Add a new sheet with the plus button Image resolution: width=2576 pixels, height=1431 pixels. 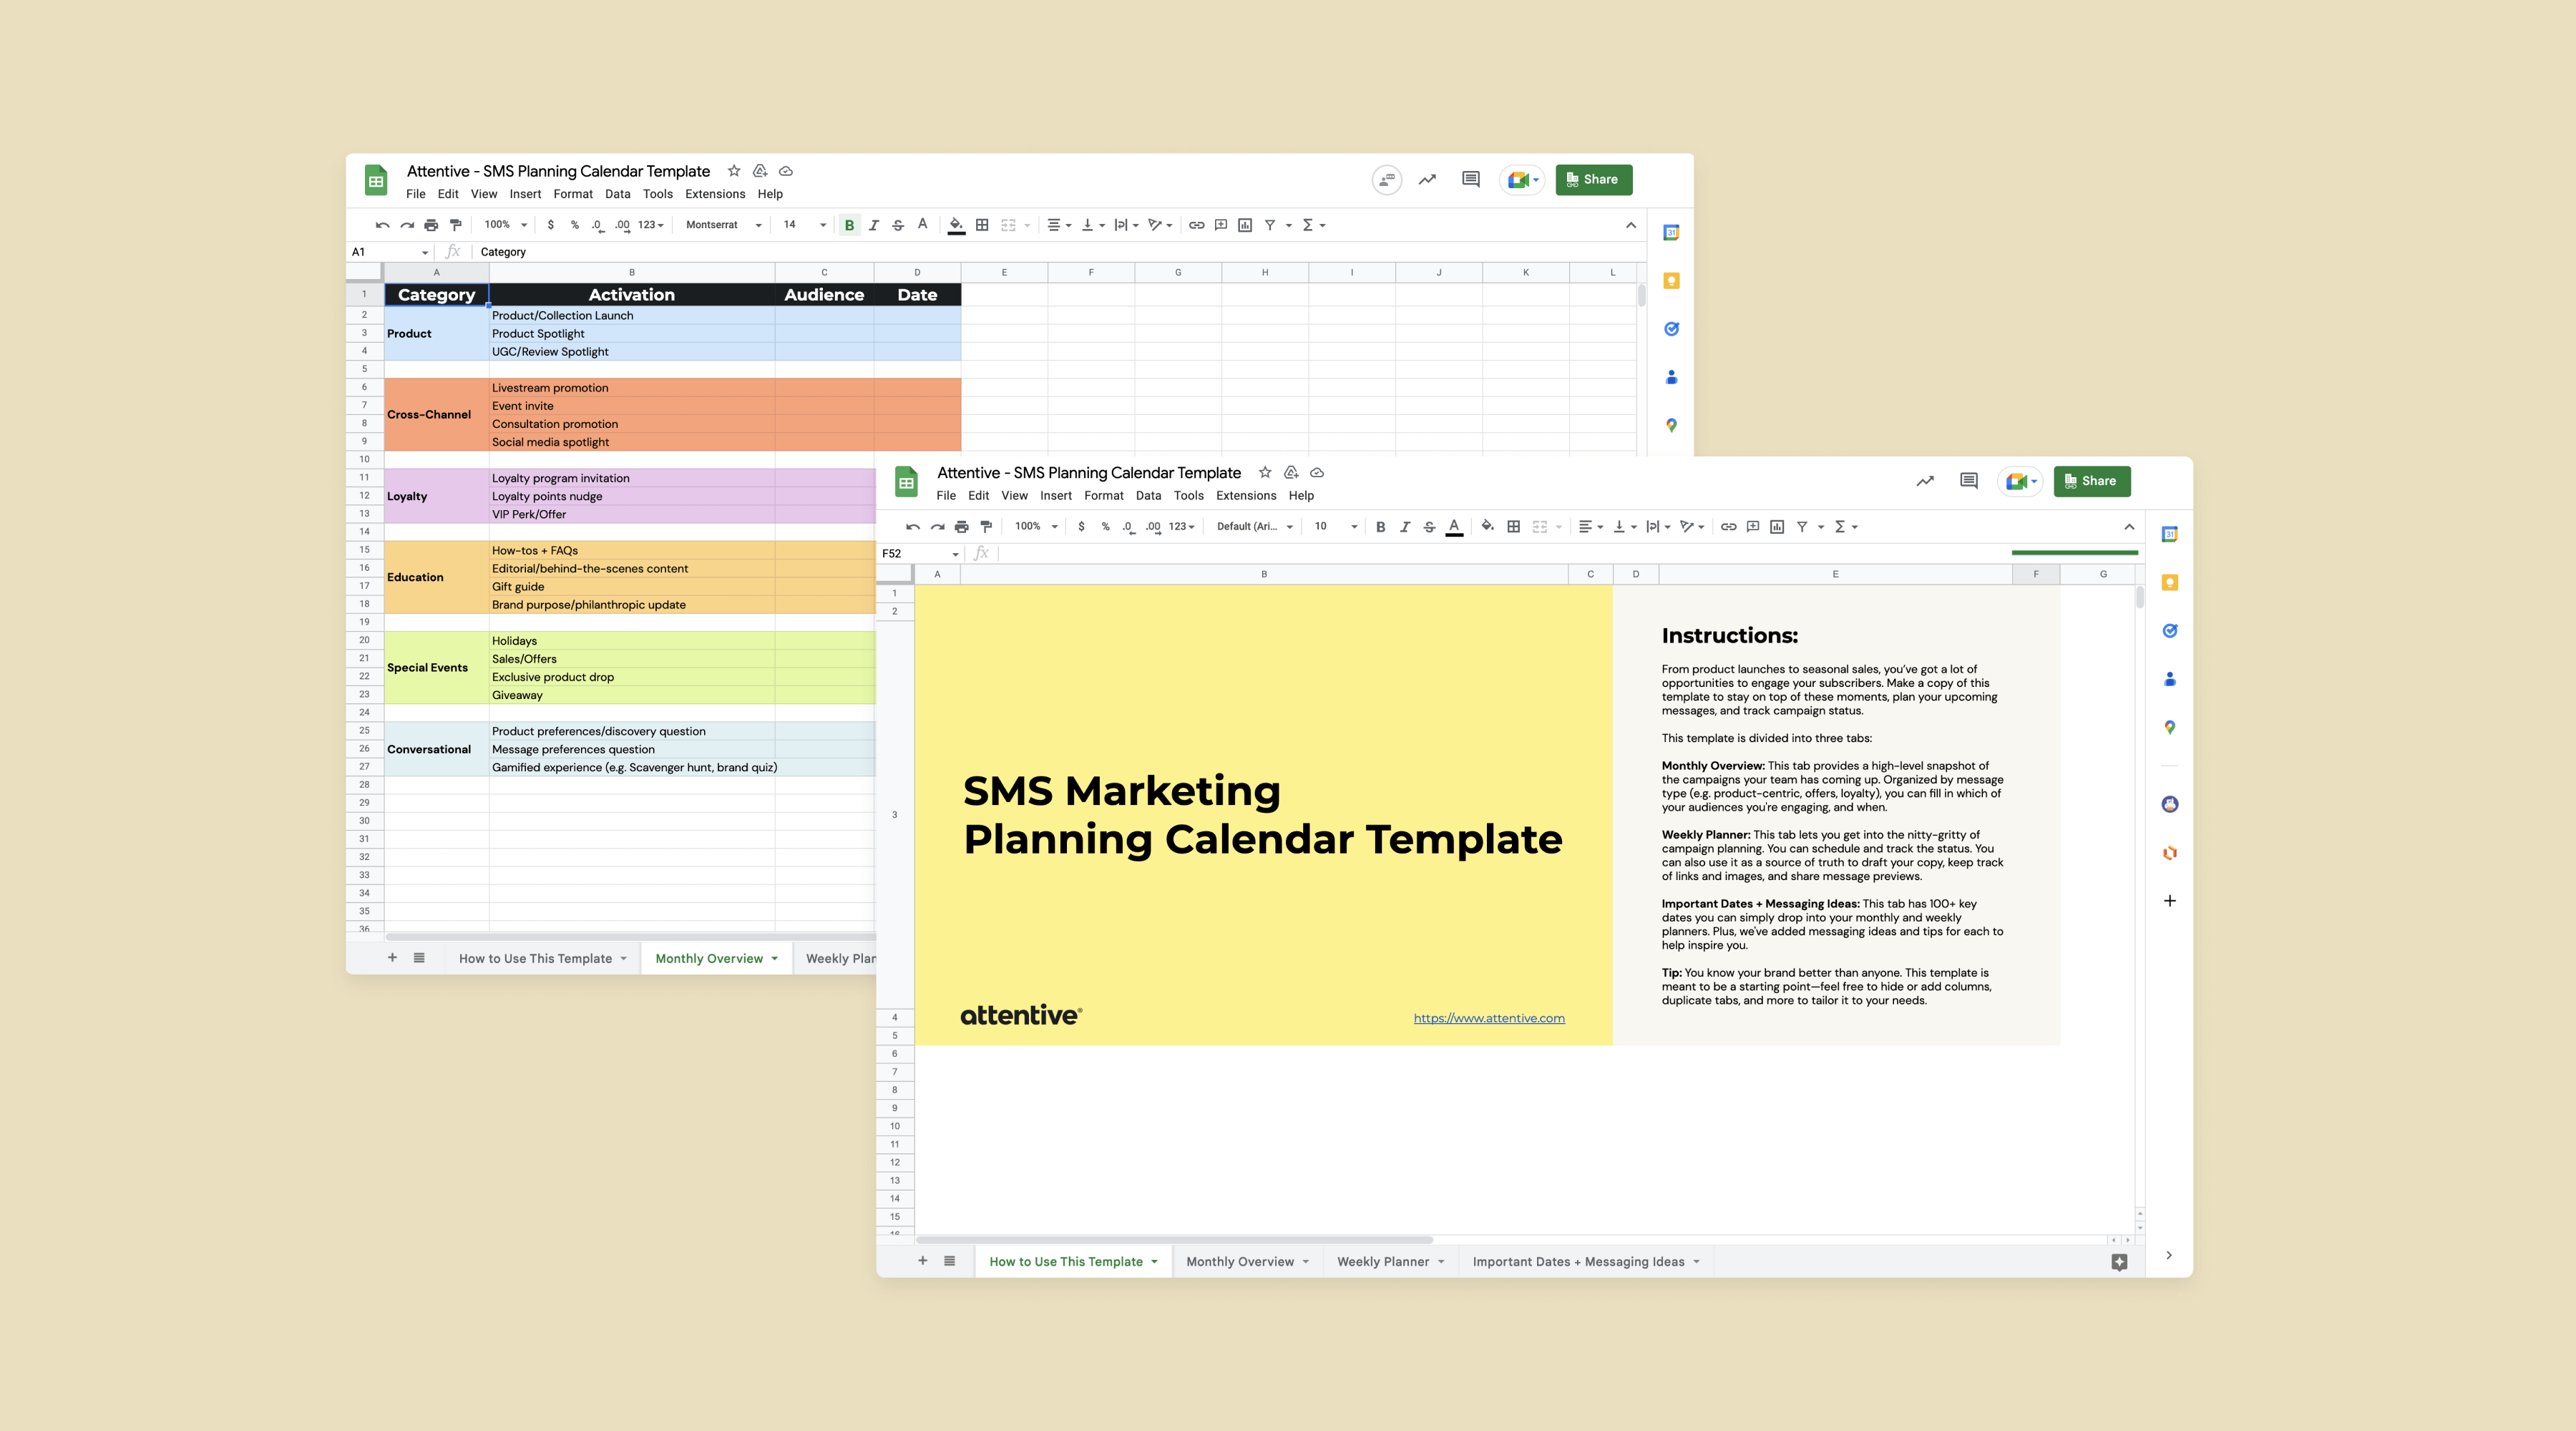[x=923, y=1261]
